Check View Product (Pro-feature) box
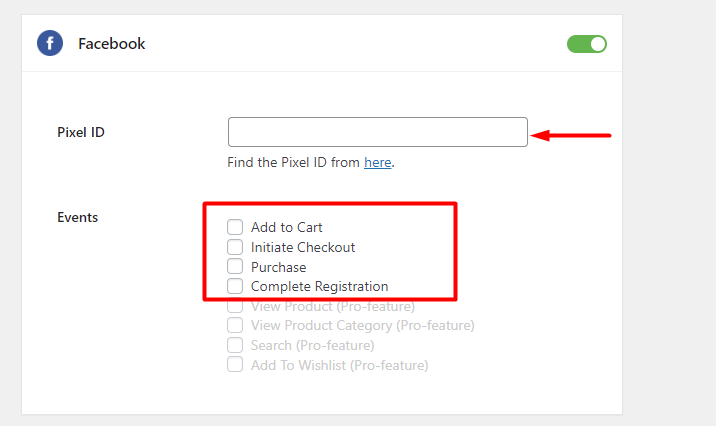 click(235, 306)
